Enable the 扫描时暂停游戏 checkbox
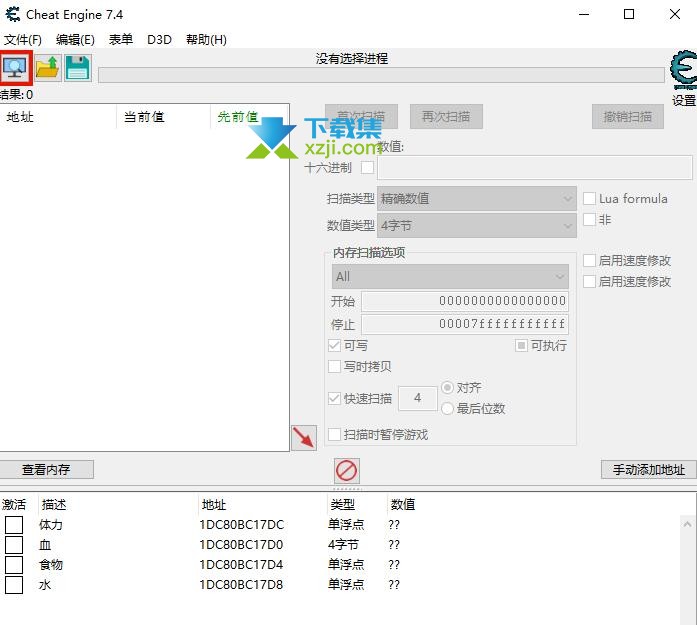 335,435
